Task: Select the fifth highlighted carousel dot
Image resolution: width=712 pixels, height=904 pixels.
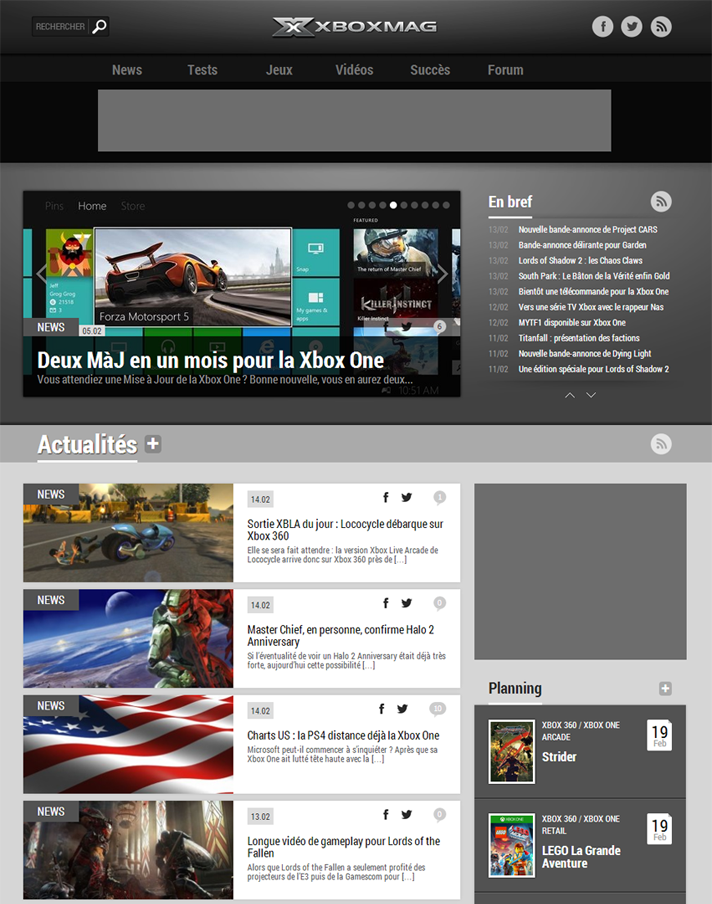Action: point(393,205)
